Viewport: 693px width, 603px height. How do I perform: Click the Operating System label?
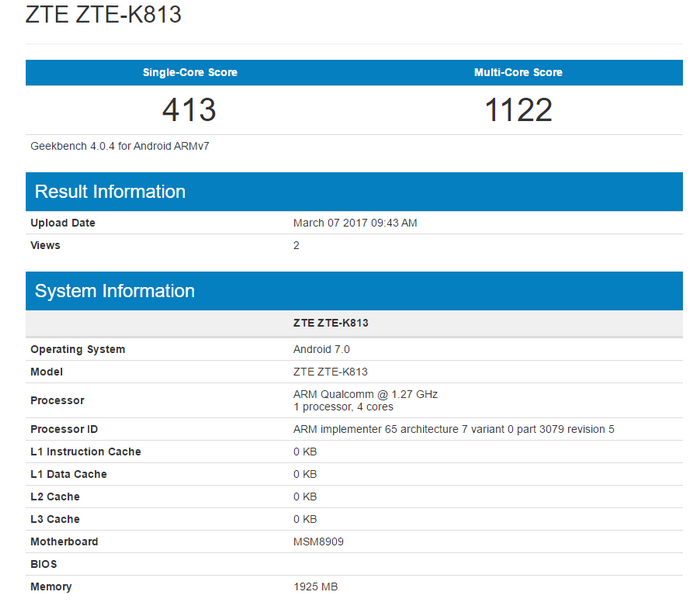(x=78, y=350)
